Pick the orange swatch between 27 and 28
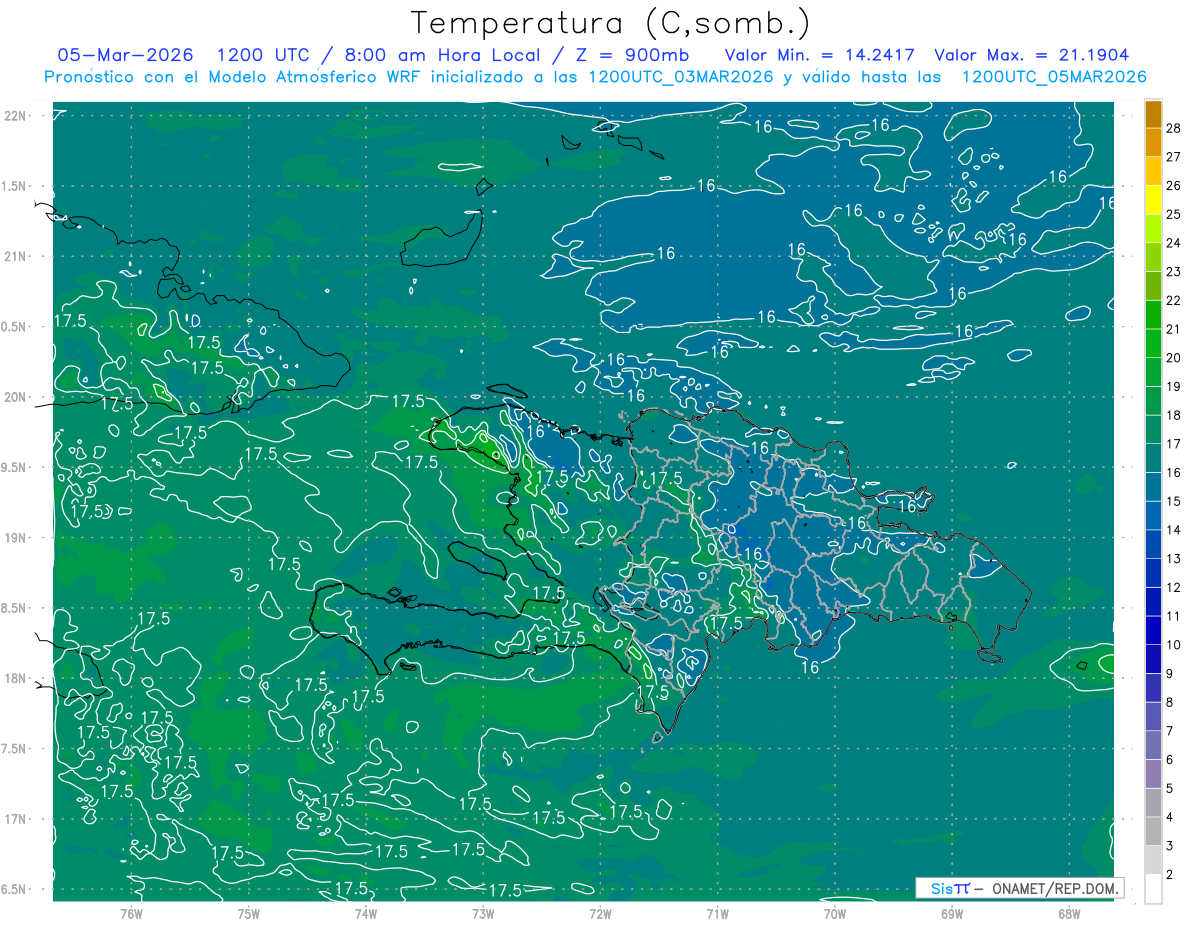The image size is (1200, 927). pyautogui.click(x=1153, y=142)
